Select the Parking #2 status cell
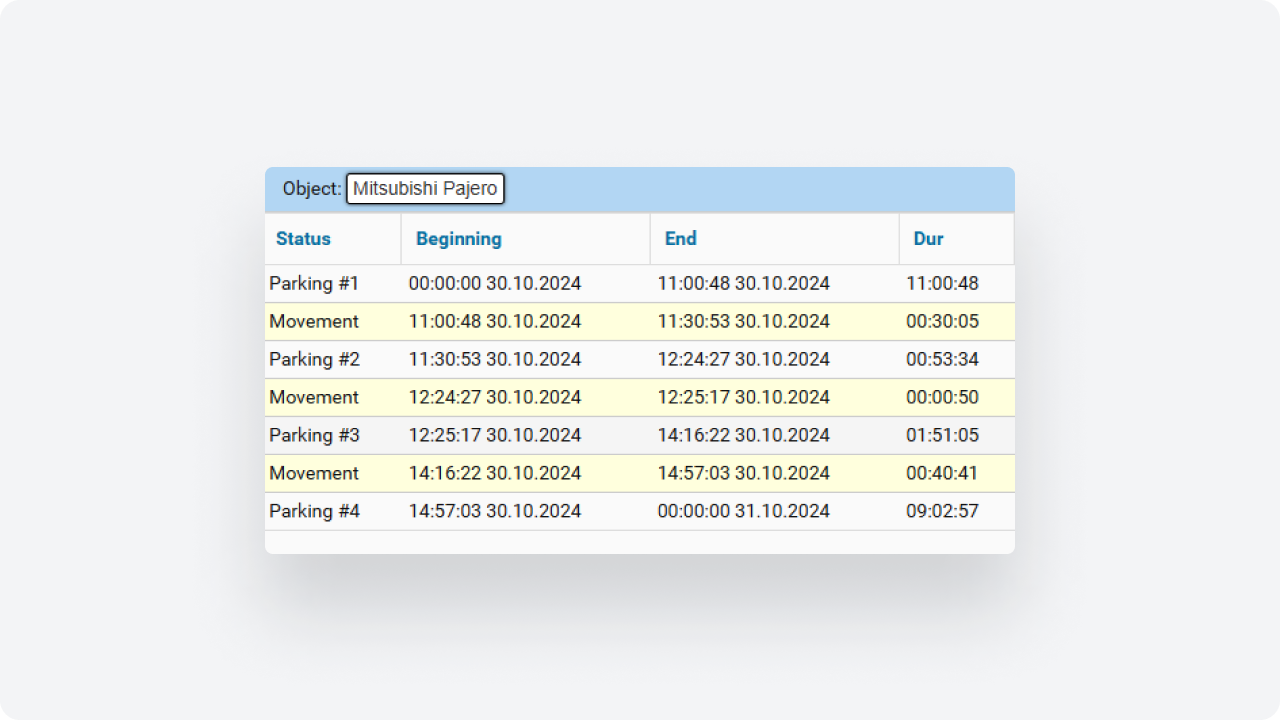This screenshot has height=720, width=1280. [314, 360]
